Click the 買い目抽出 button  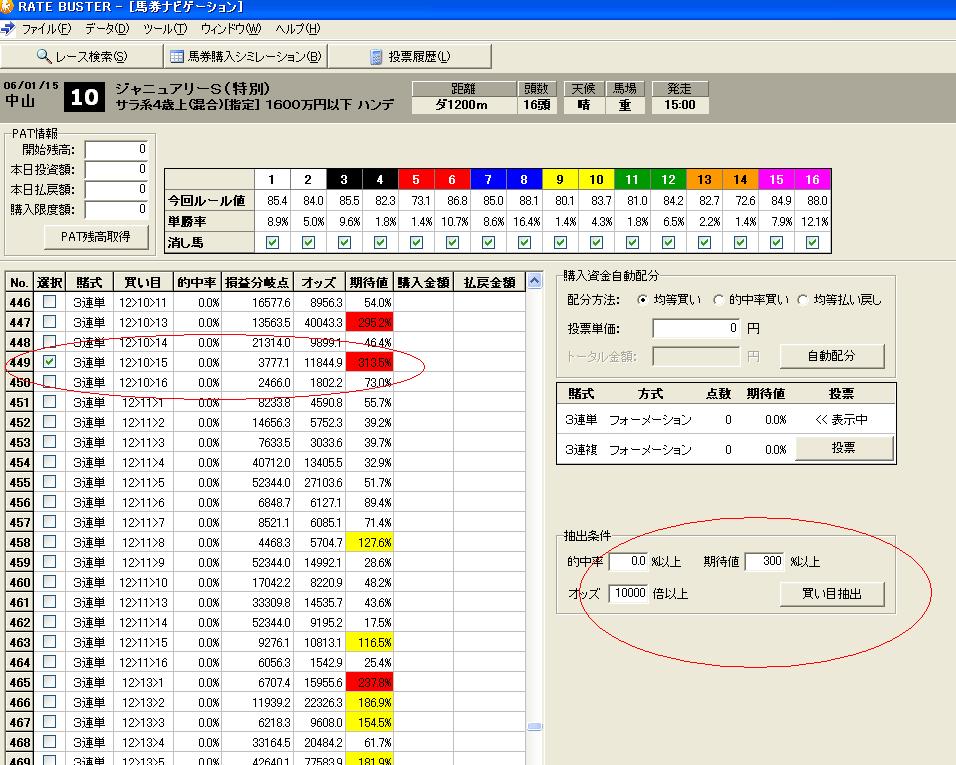point(832,593)
